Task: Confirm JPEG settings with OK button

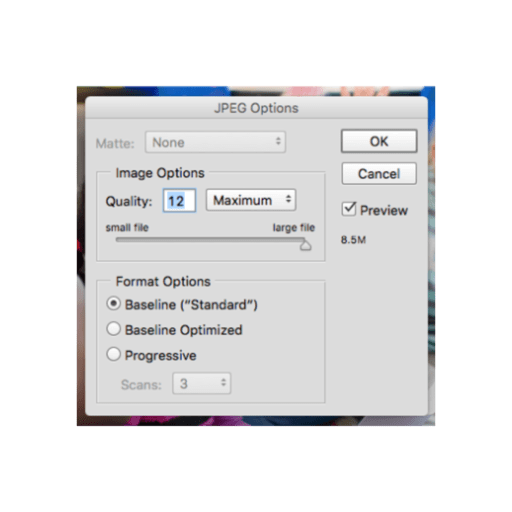Action: click(x=379, y=141)
